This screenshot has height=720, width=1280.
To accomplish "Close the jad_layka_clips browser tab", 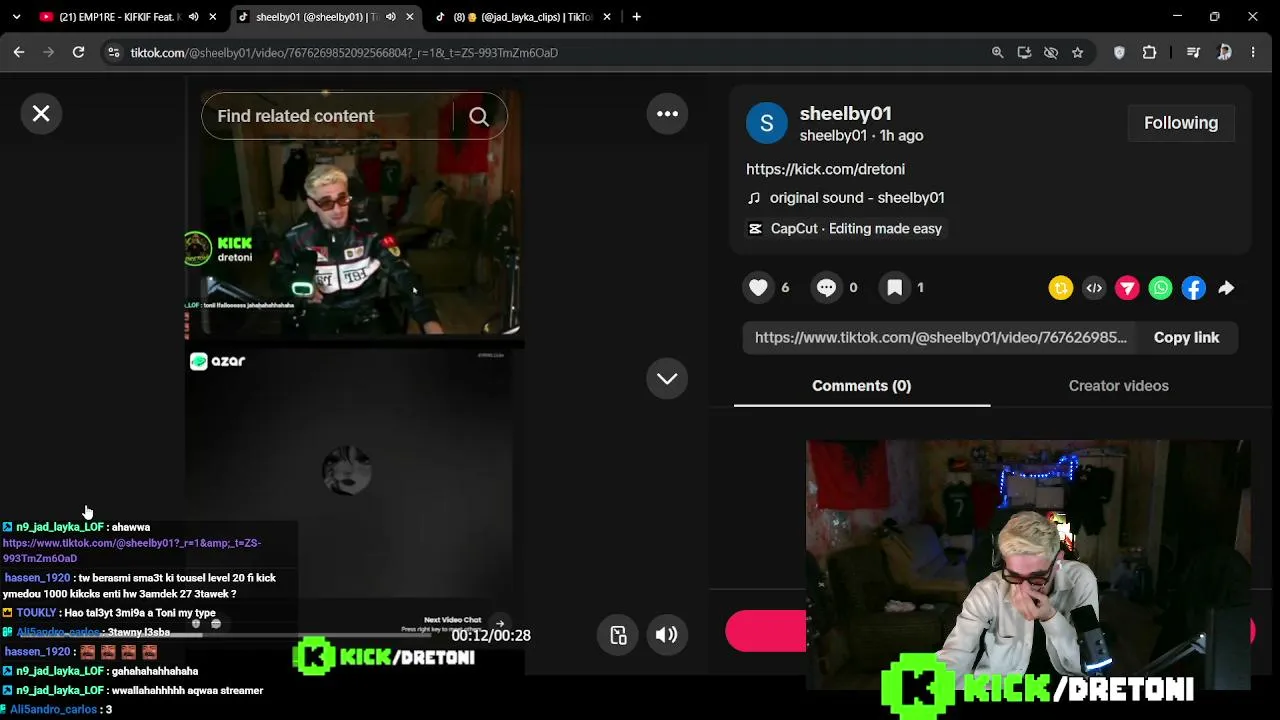I will pyautogui.click(x=606, y=17).
